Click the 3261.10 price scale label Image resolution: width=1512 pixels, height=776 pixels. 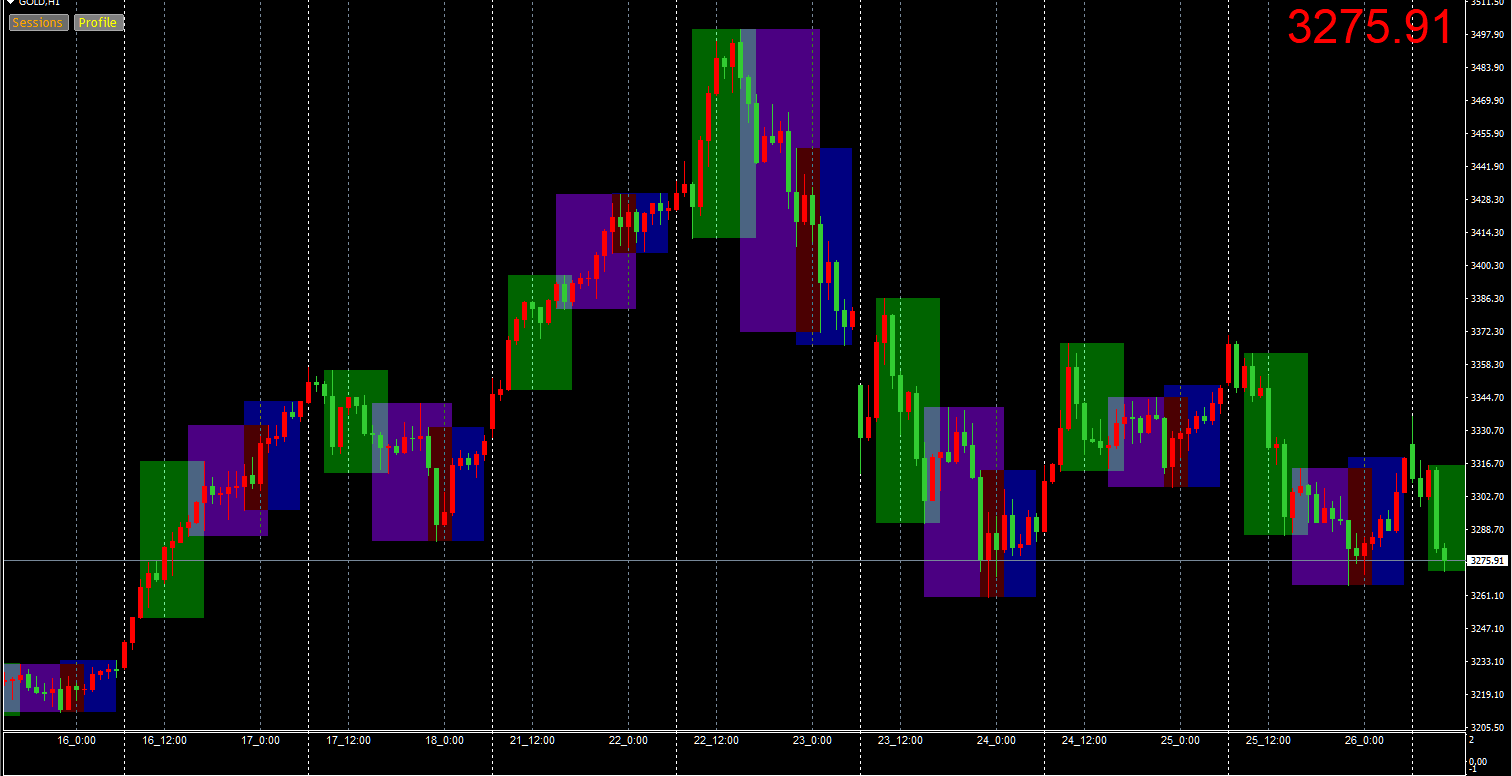(1489, 596)
